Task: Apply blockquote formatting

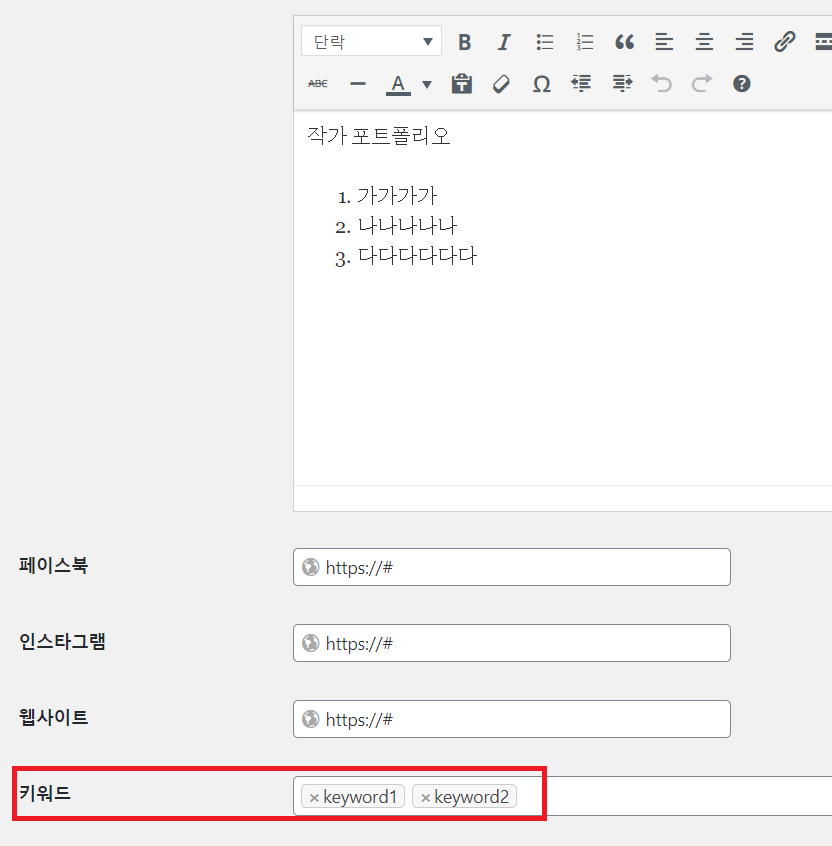Action: (624, 42)
